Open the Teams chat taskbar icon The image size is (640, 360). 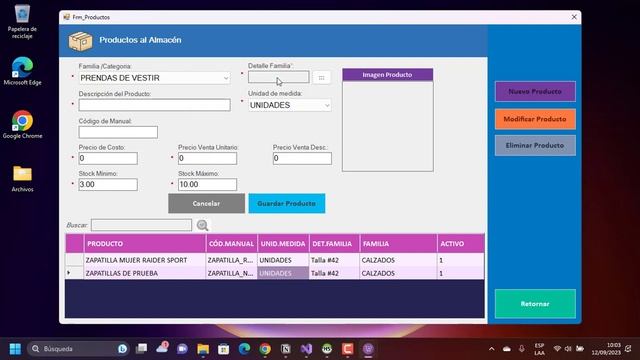(x=182, y=349)
